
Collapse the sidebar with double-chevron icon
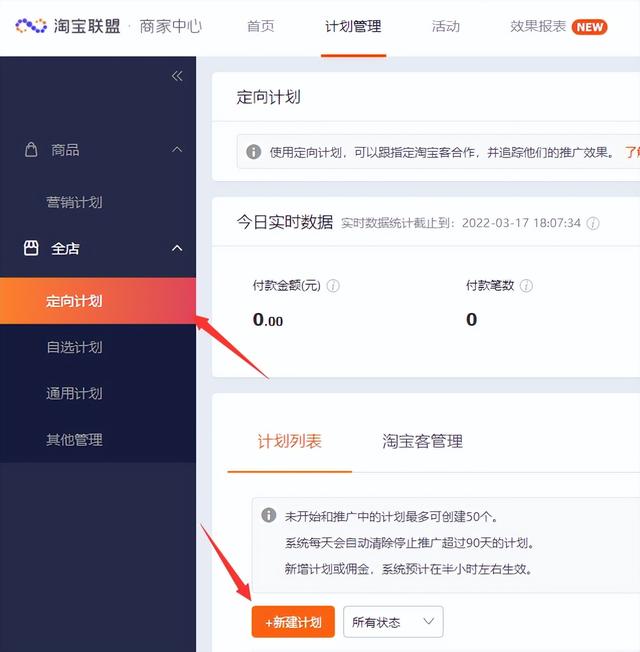(x=177, y=76)
